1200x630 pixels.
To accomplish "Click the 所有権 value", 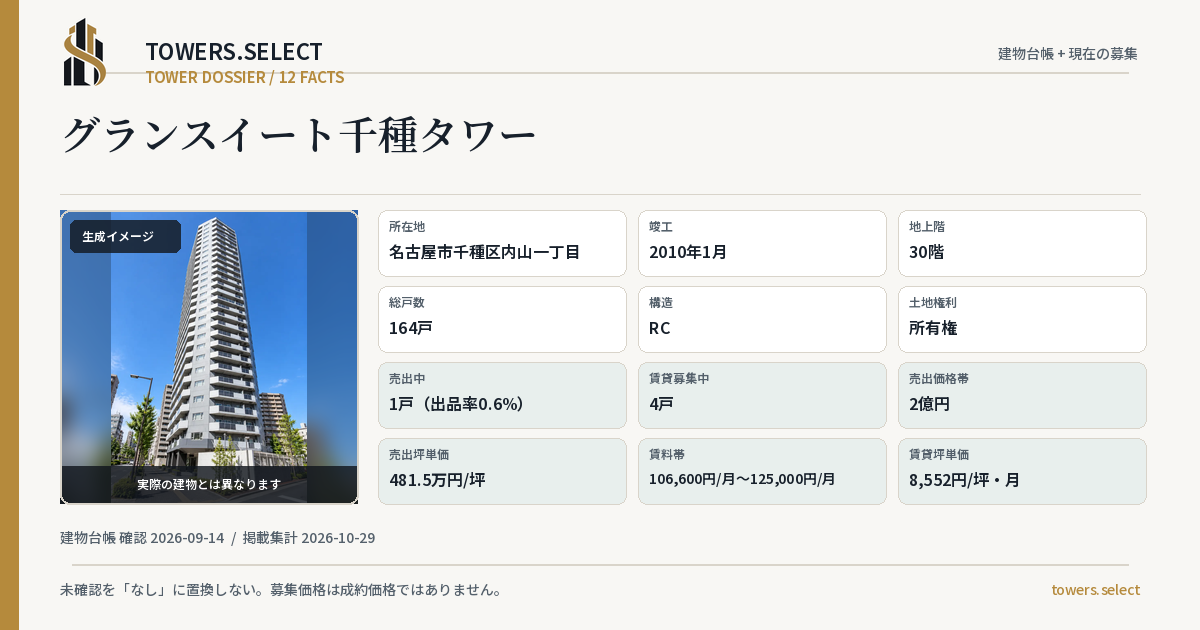I will point(933,328).
